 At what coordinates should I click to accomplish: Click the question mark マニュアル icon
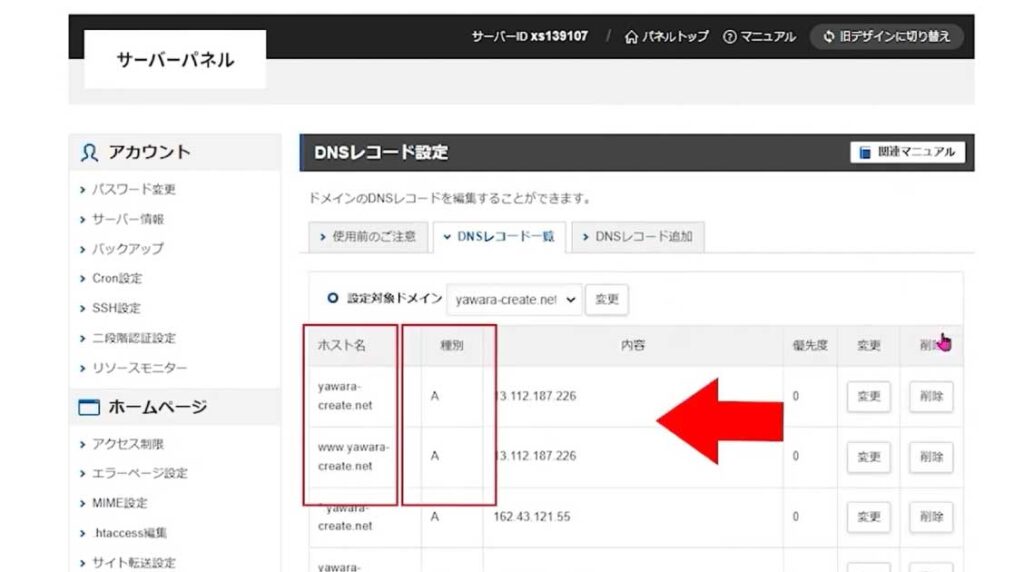click(729, 37)
